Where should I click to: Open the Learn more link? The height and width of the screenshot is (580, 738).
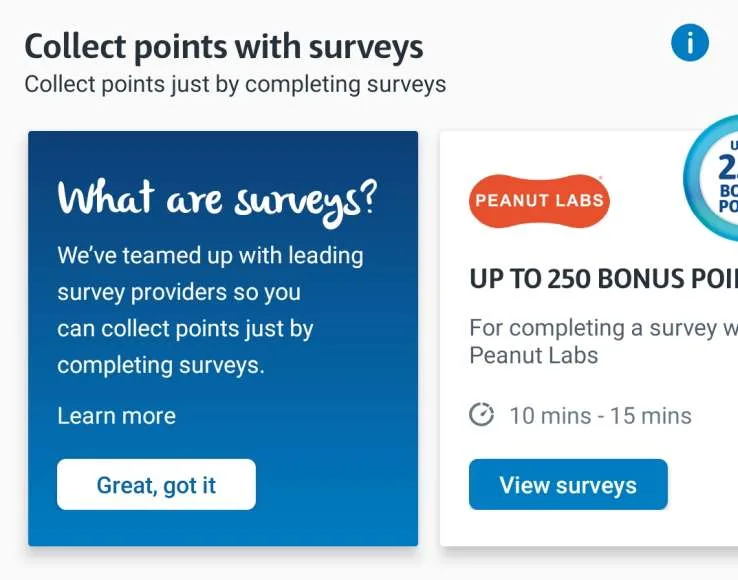[x=116, y=416]
